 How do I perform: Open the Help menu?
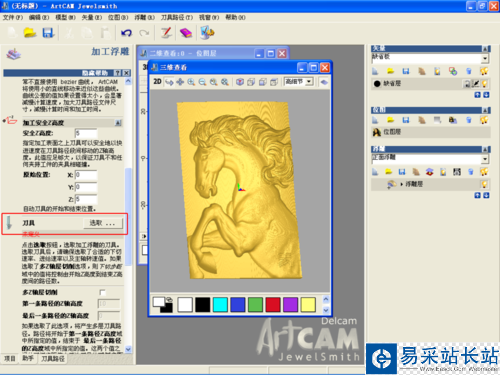[x=235, y=17]
